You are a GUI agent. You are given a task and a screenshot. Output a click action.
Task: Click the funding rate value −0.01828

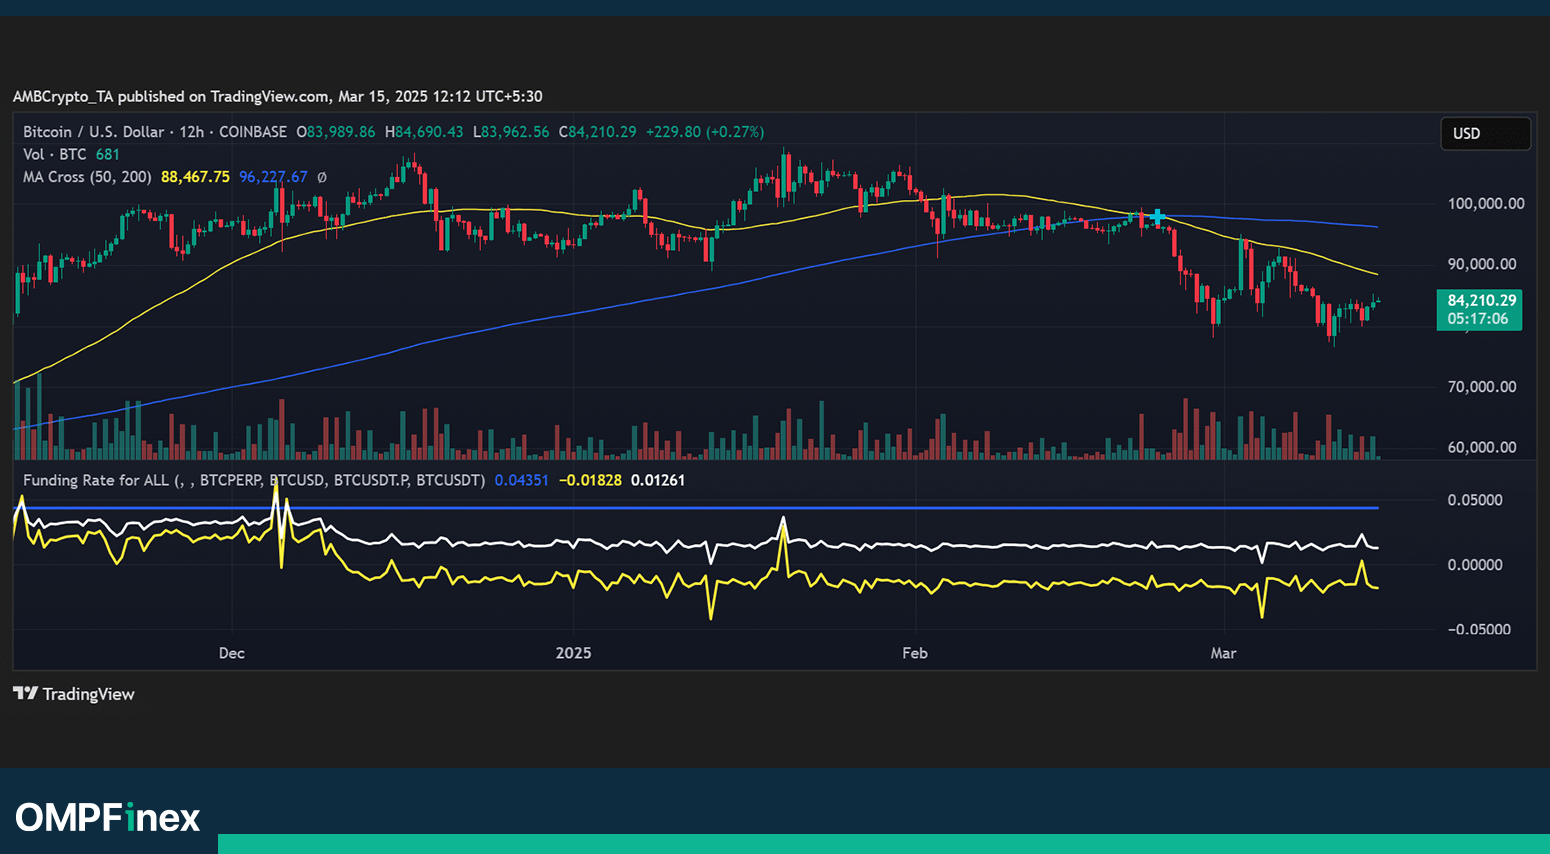(x=590, y=481)
